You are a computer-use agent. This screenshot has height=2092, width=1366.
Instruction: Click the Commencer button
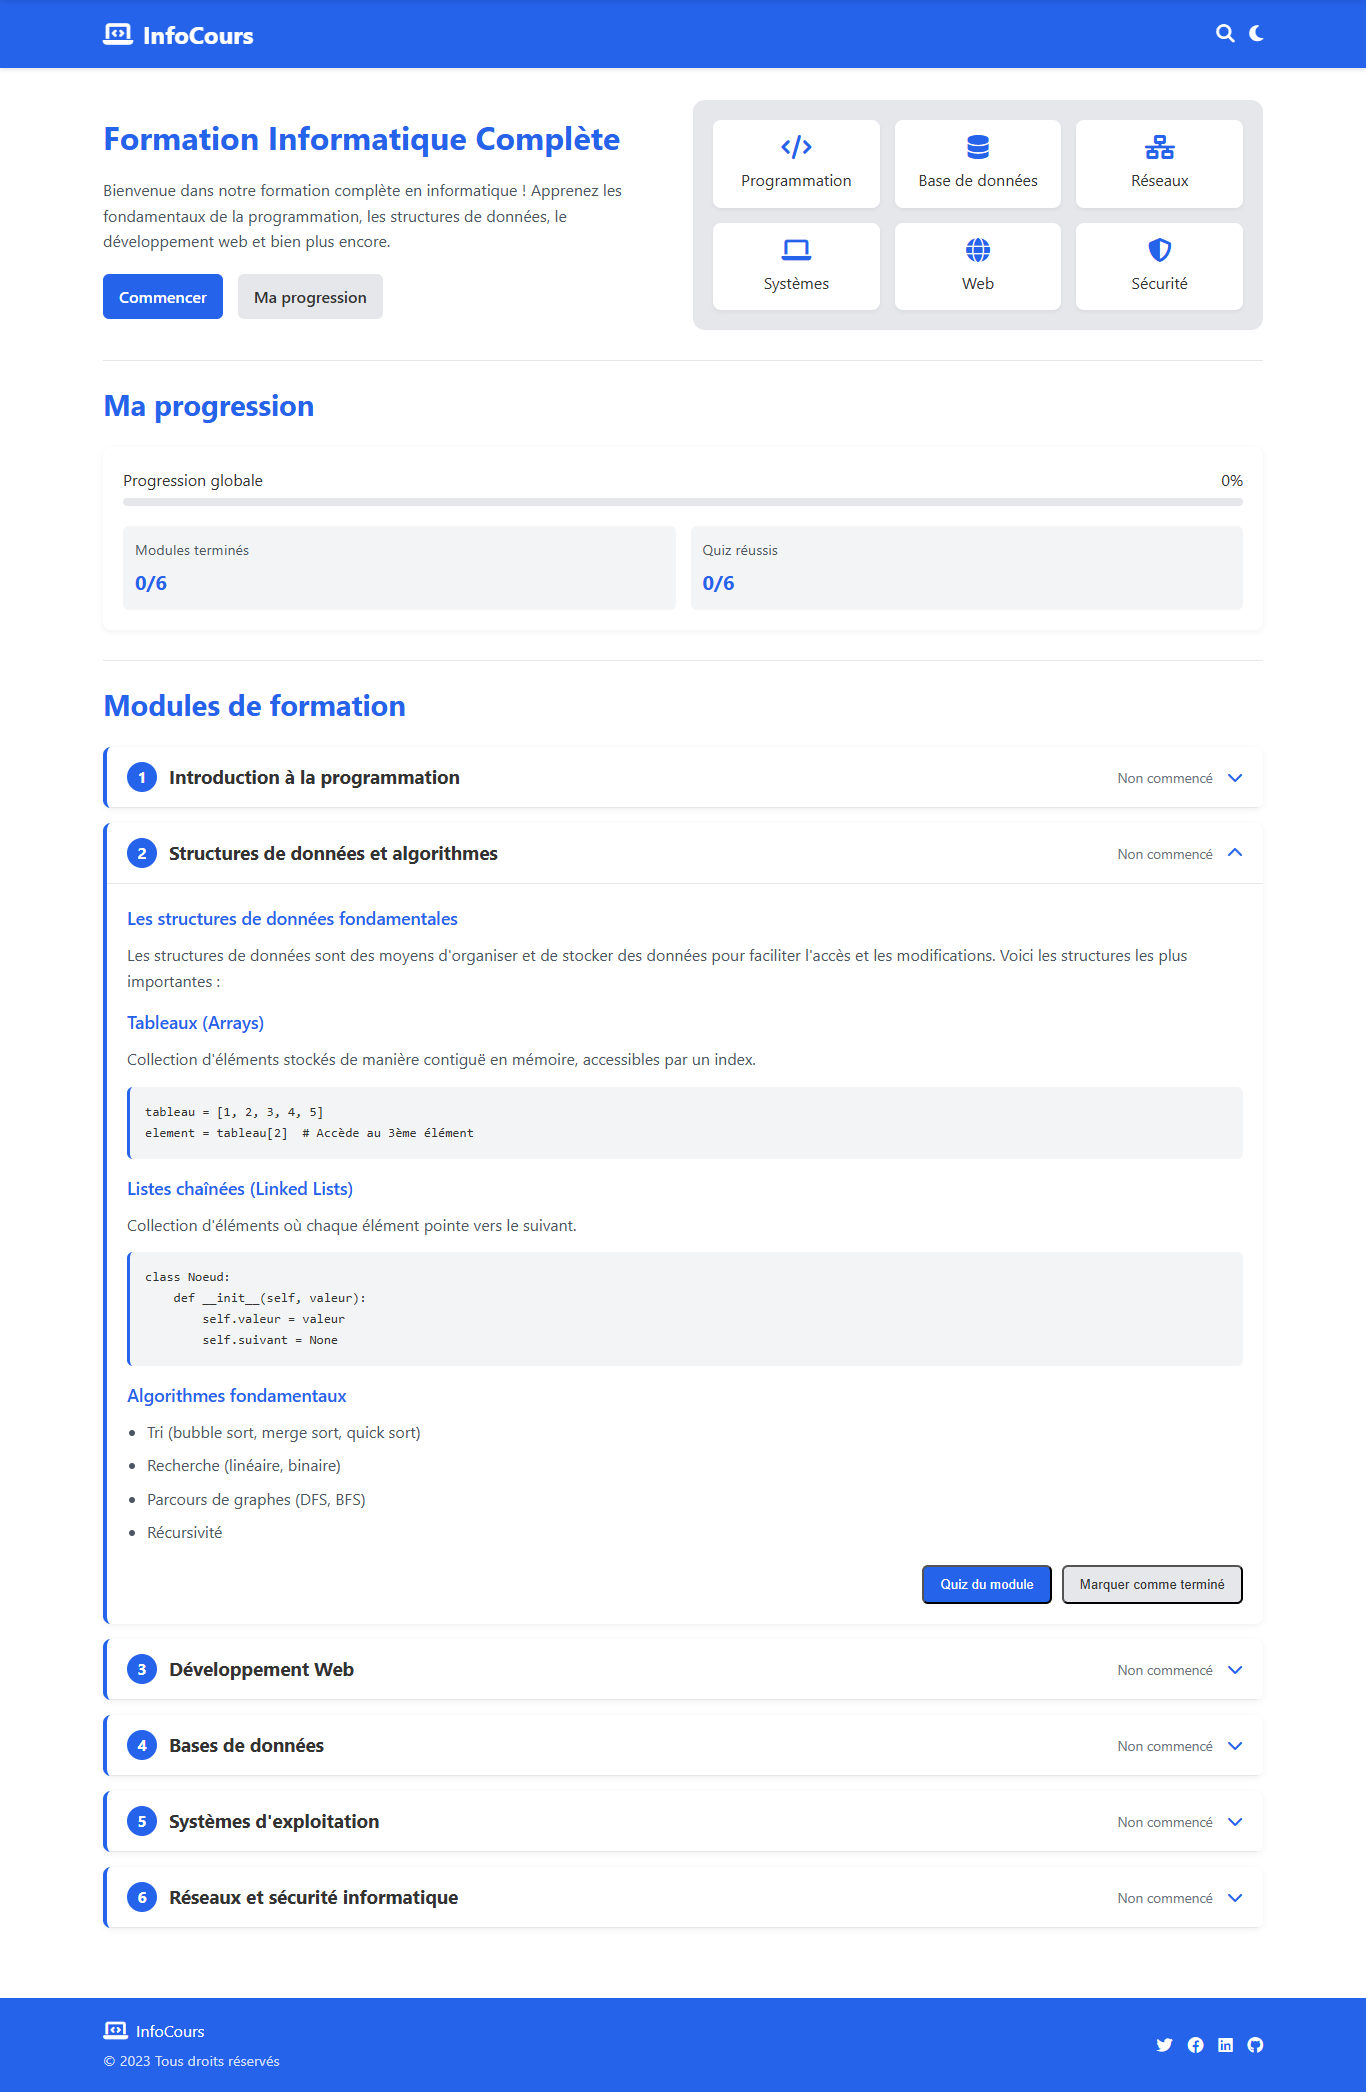(x=163, y=297)
